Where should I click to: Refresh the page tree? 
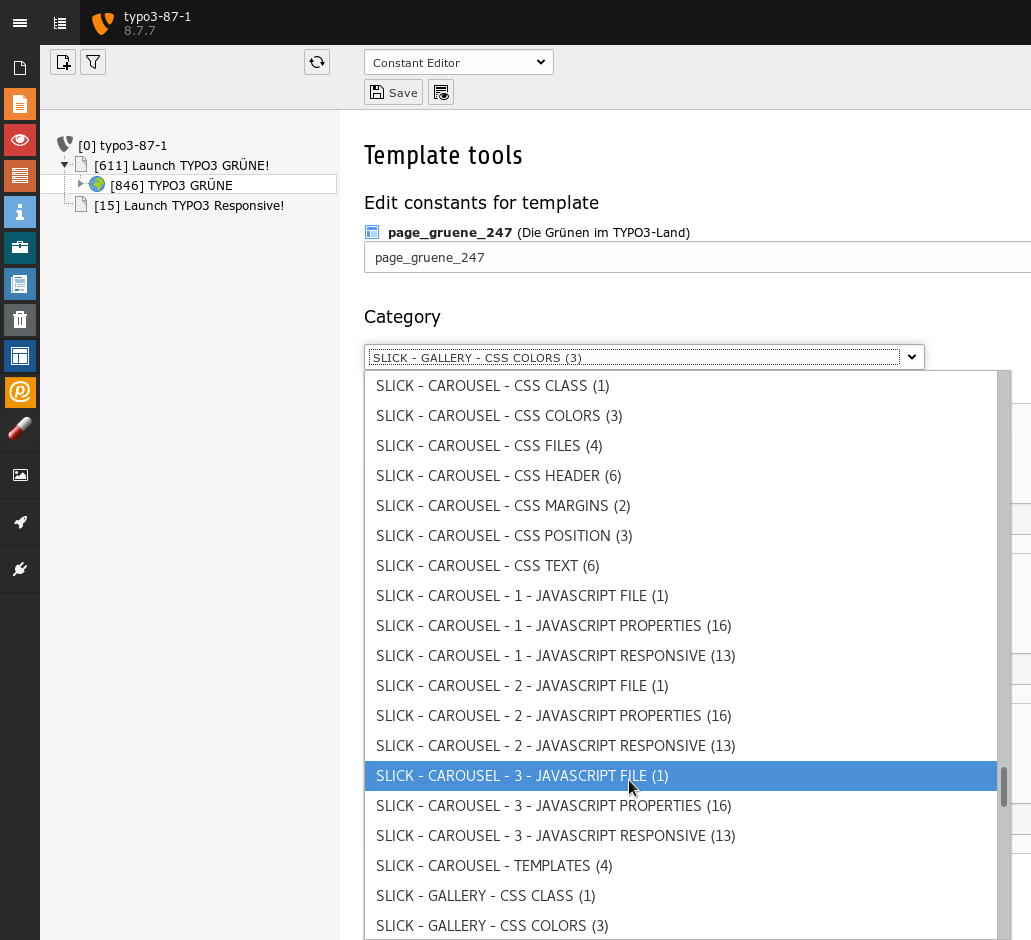pos(317,62)
